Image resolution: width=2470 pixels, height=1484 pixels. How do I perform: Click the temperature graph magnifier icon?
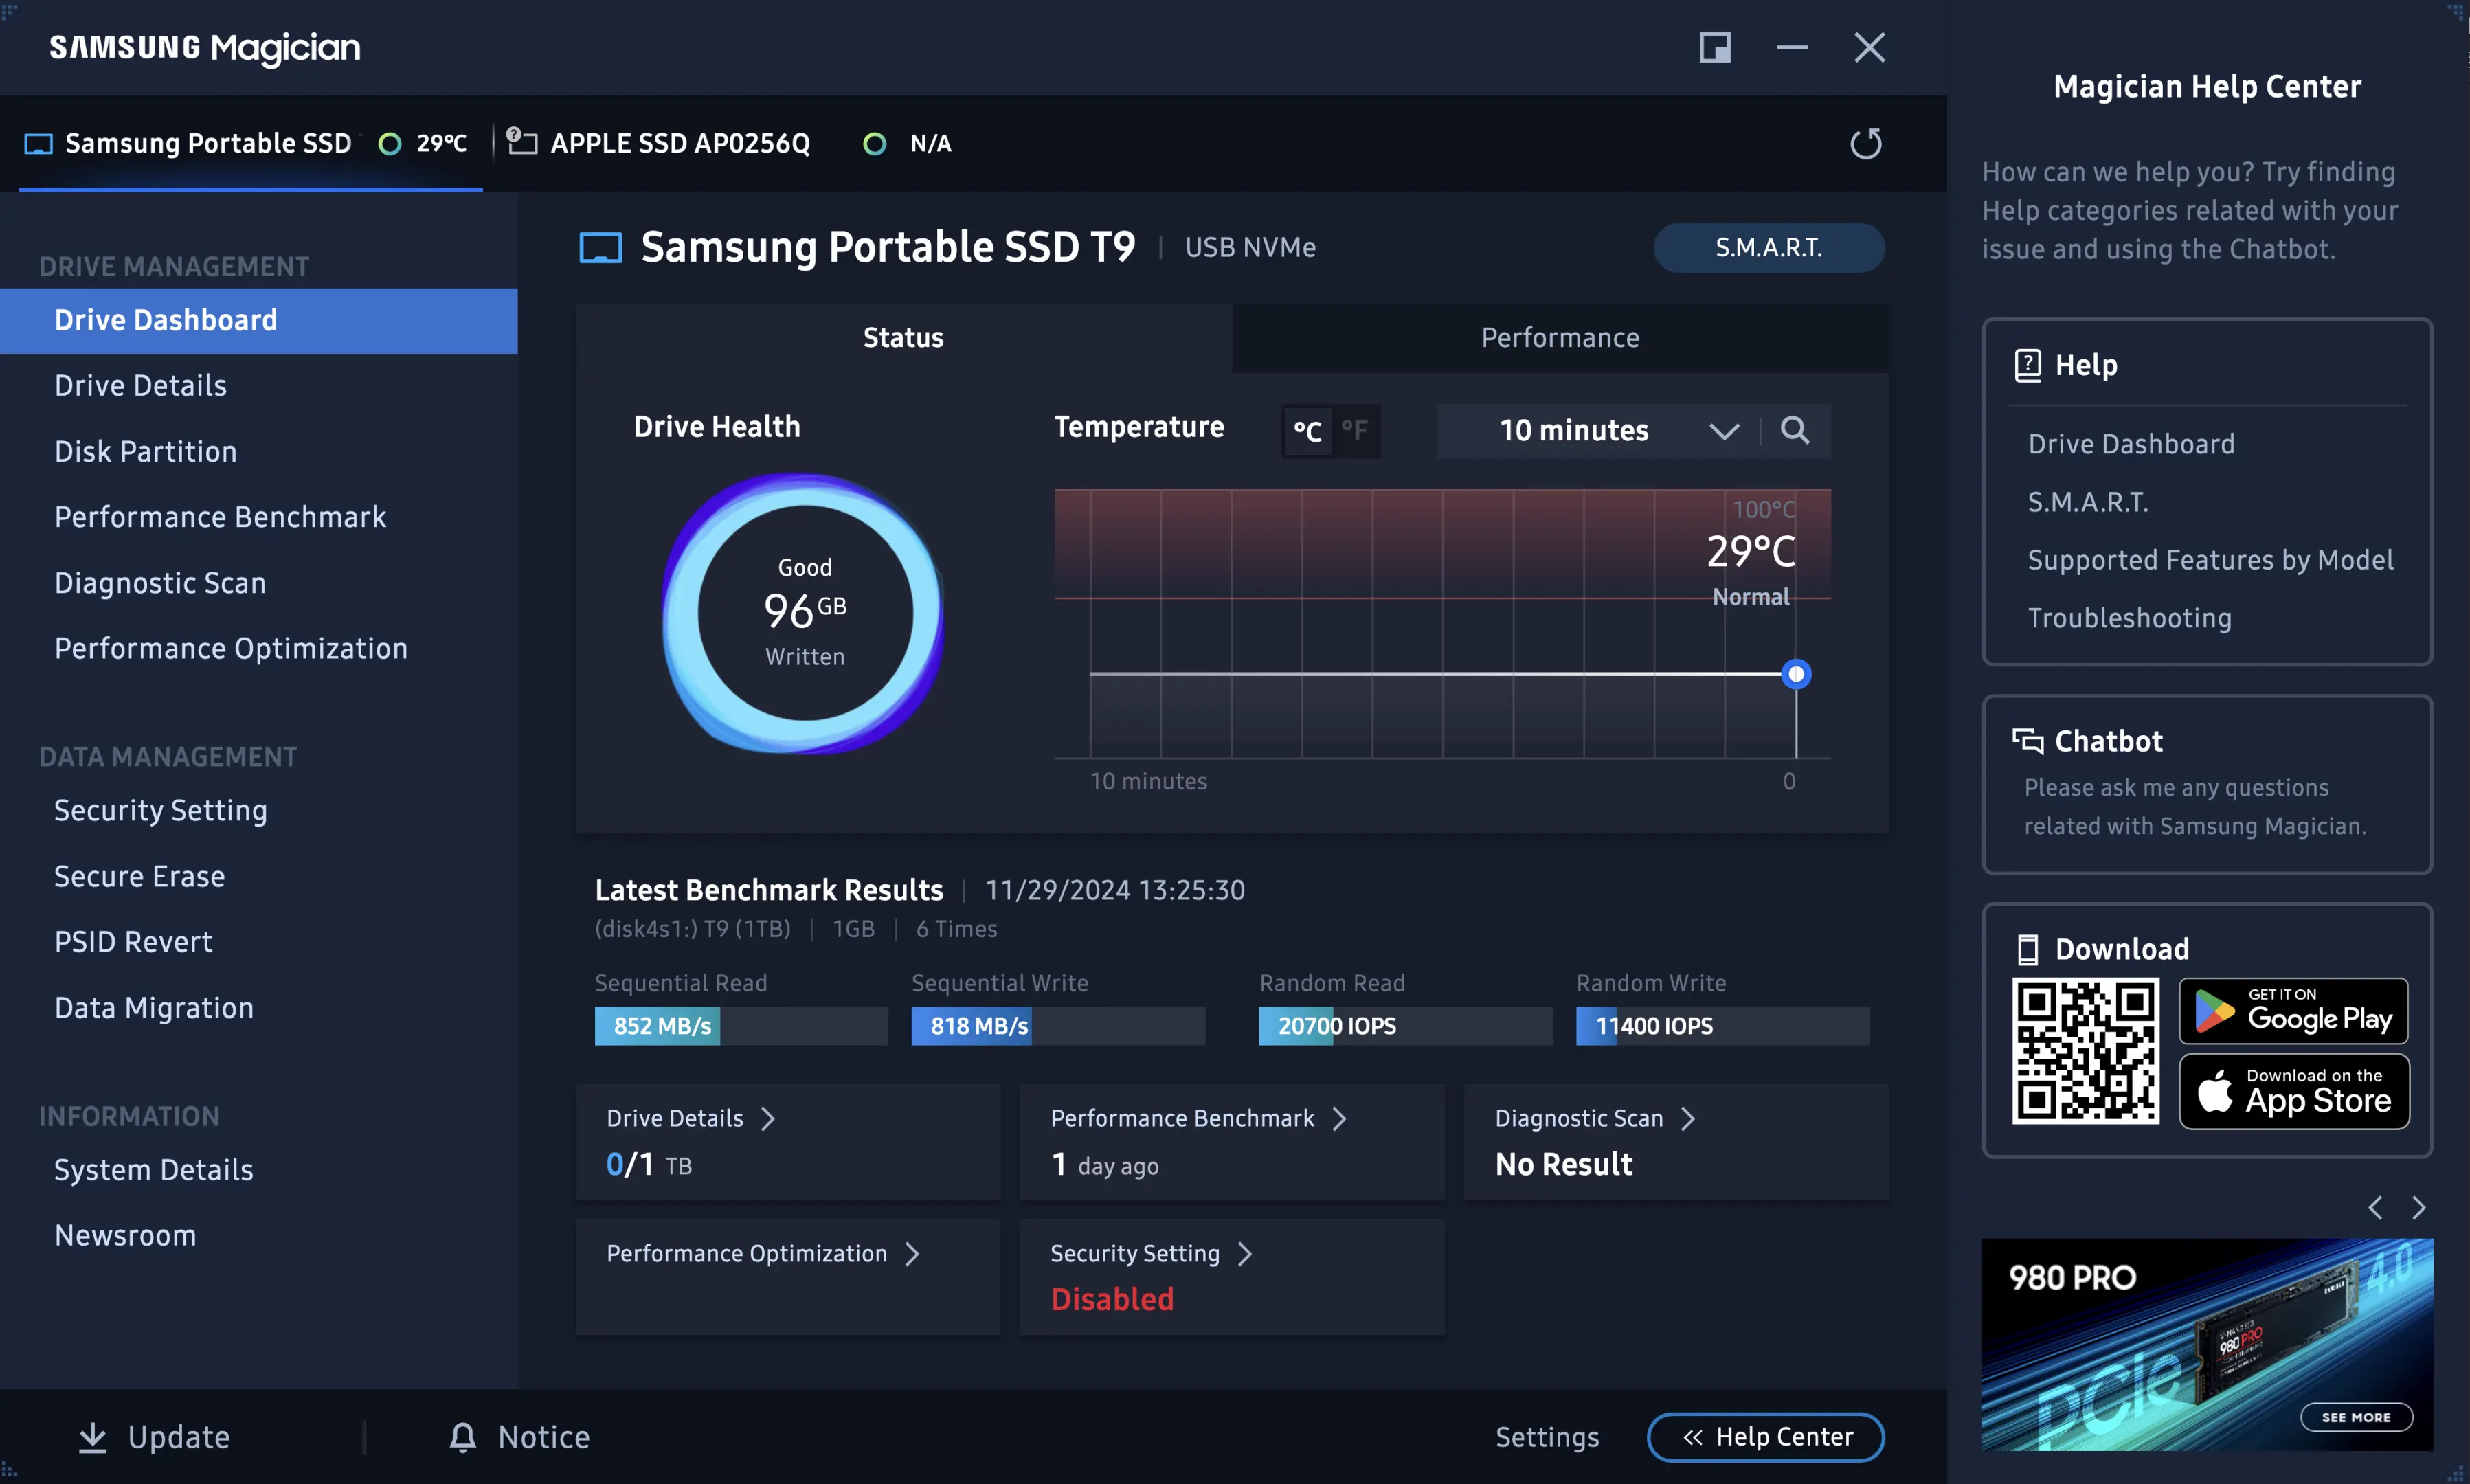point(1795,430)
